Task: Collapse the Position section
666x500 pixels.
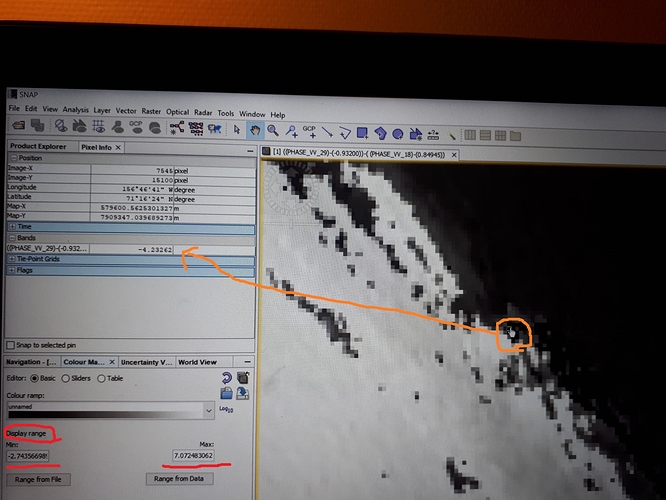Action: pyautogui.click(x=14, y=158)
